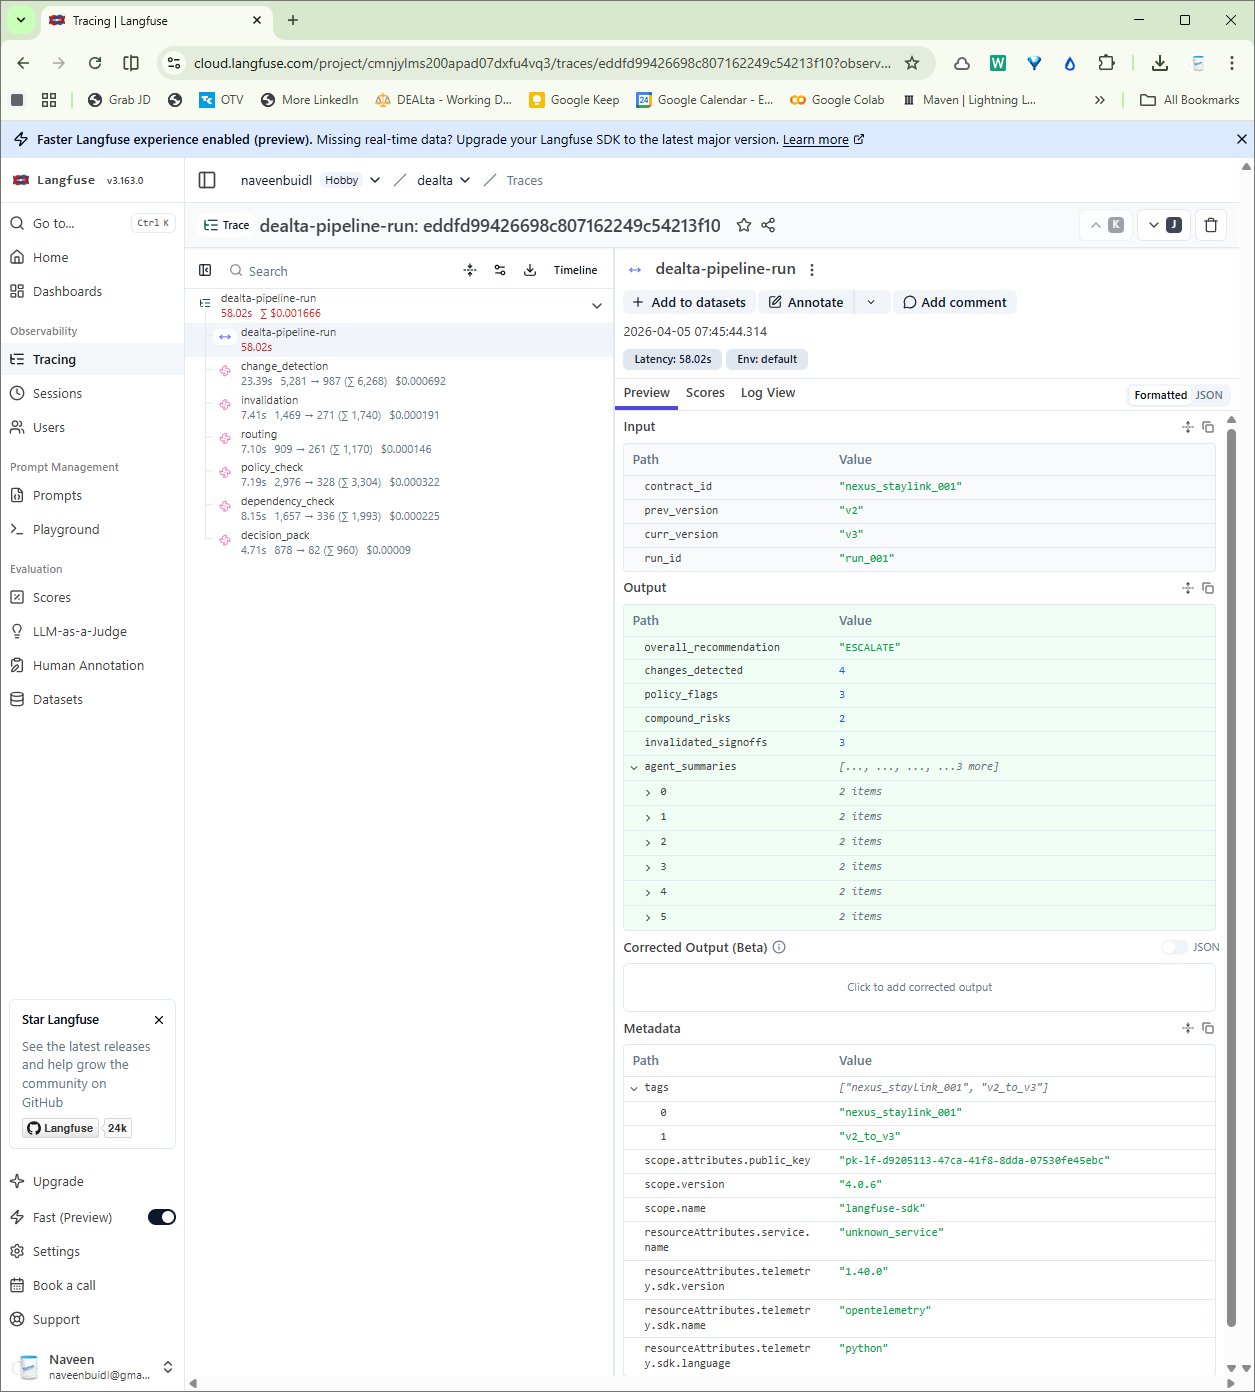Click the detail panel vertical scrollbar

(x=1231, y=800)
